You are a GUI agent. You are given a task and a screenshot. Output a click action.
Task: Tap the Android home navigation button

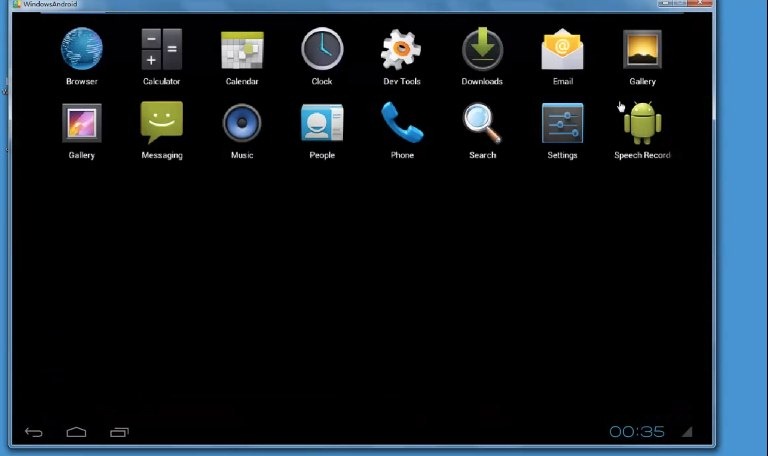coord(76,432)
